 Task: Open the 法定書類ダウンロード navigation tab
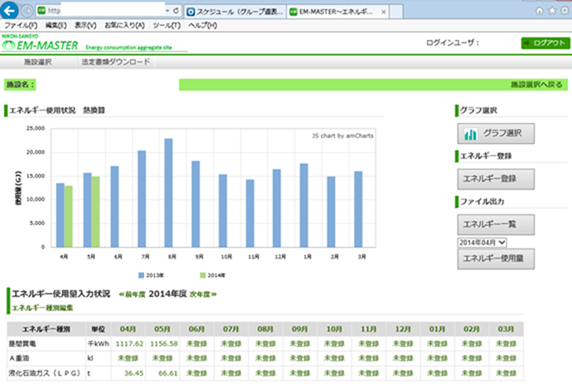(x=115, y=62)
